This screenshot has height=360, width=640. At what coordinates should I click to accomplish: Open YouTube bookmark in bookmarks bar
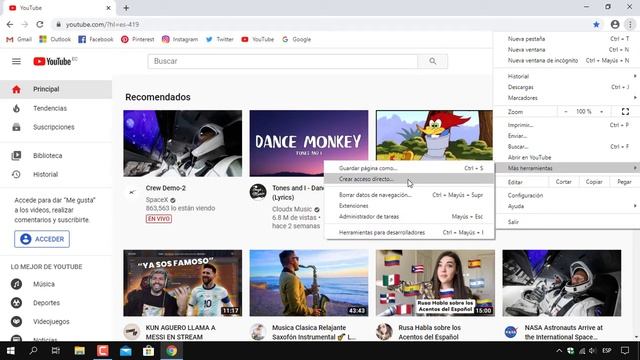tap(258, 39)
